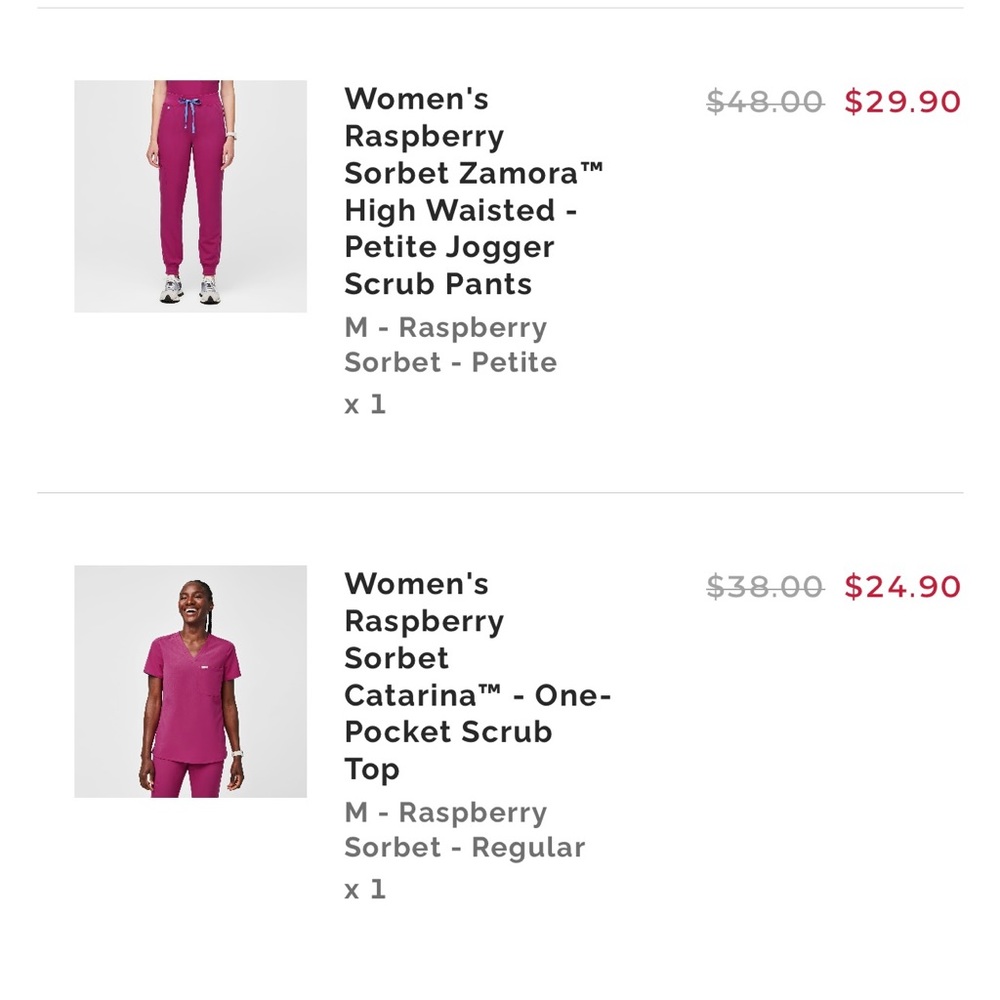1000x1000 pixels.
Task: Open the Catarina One-Pocket Scrub Top title
Action: 478,676
